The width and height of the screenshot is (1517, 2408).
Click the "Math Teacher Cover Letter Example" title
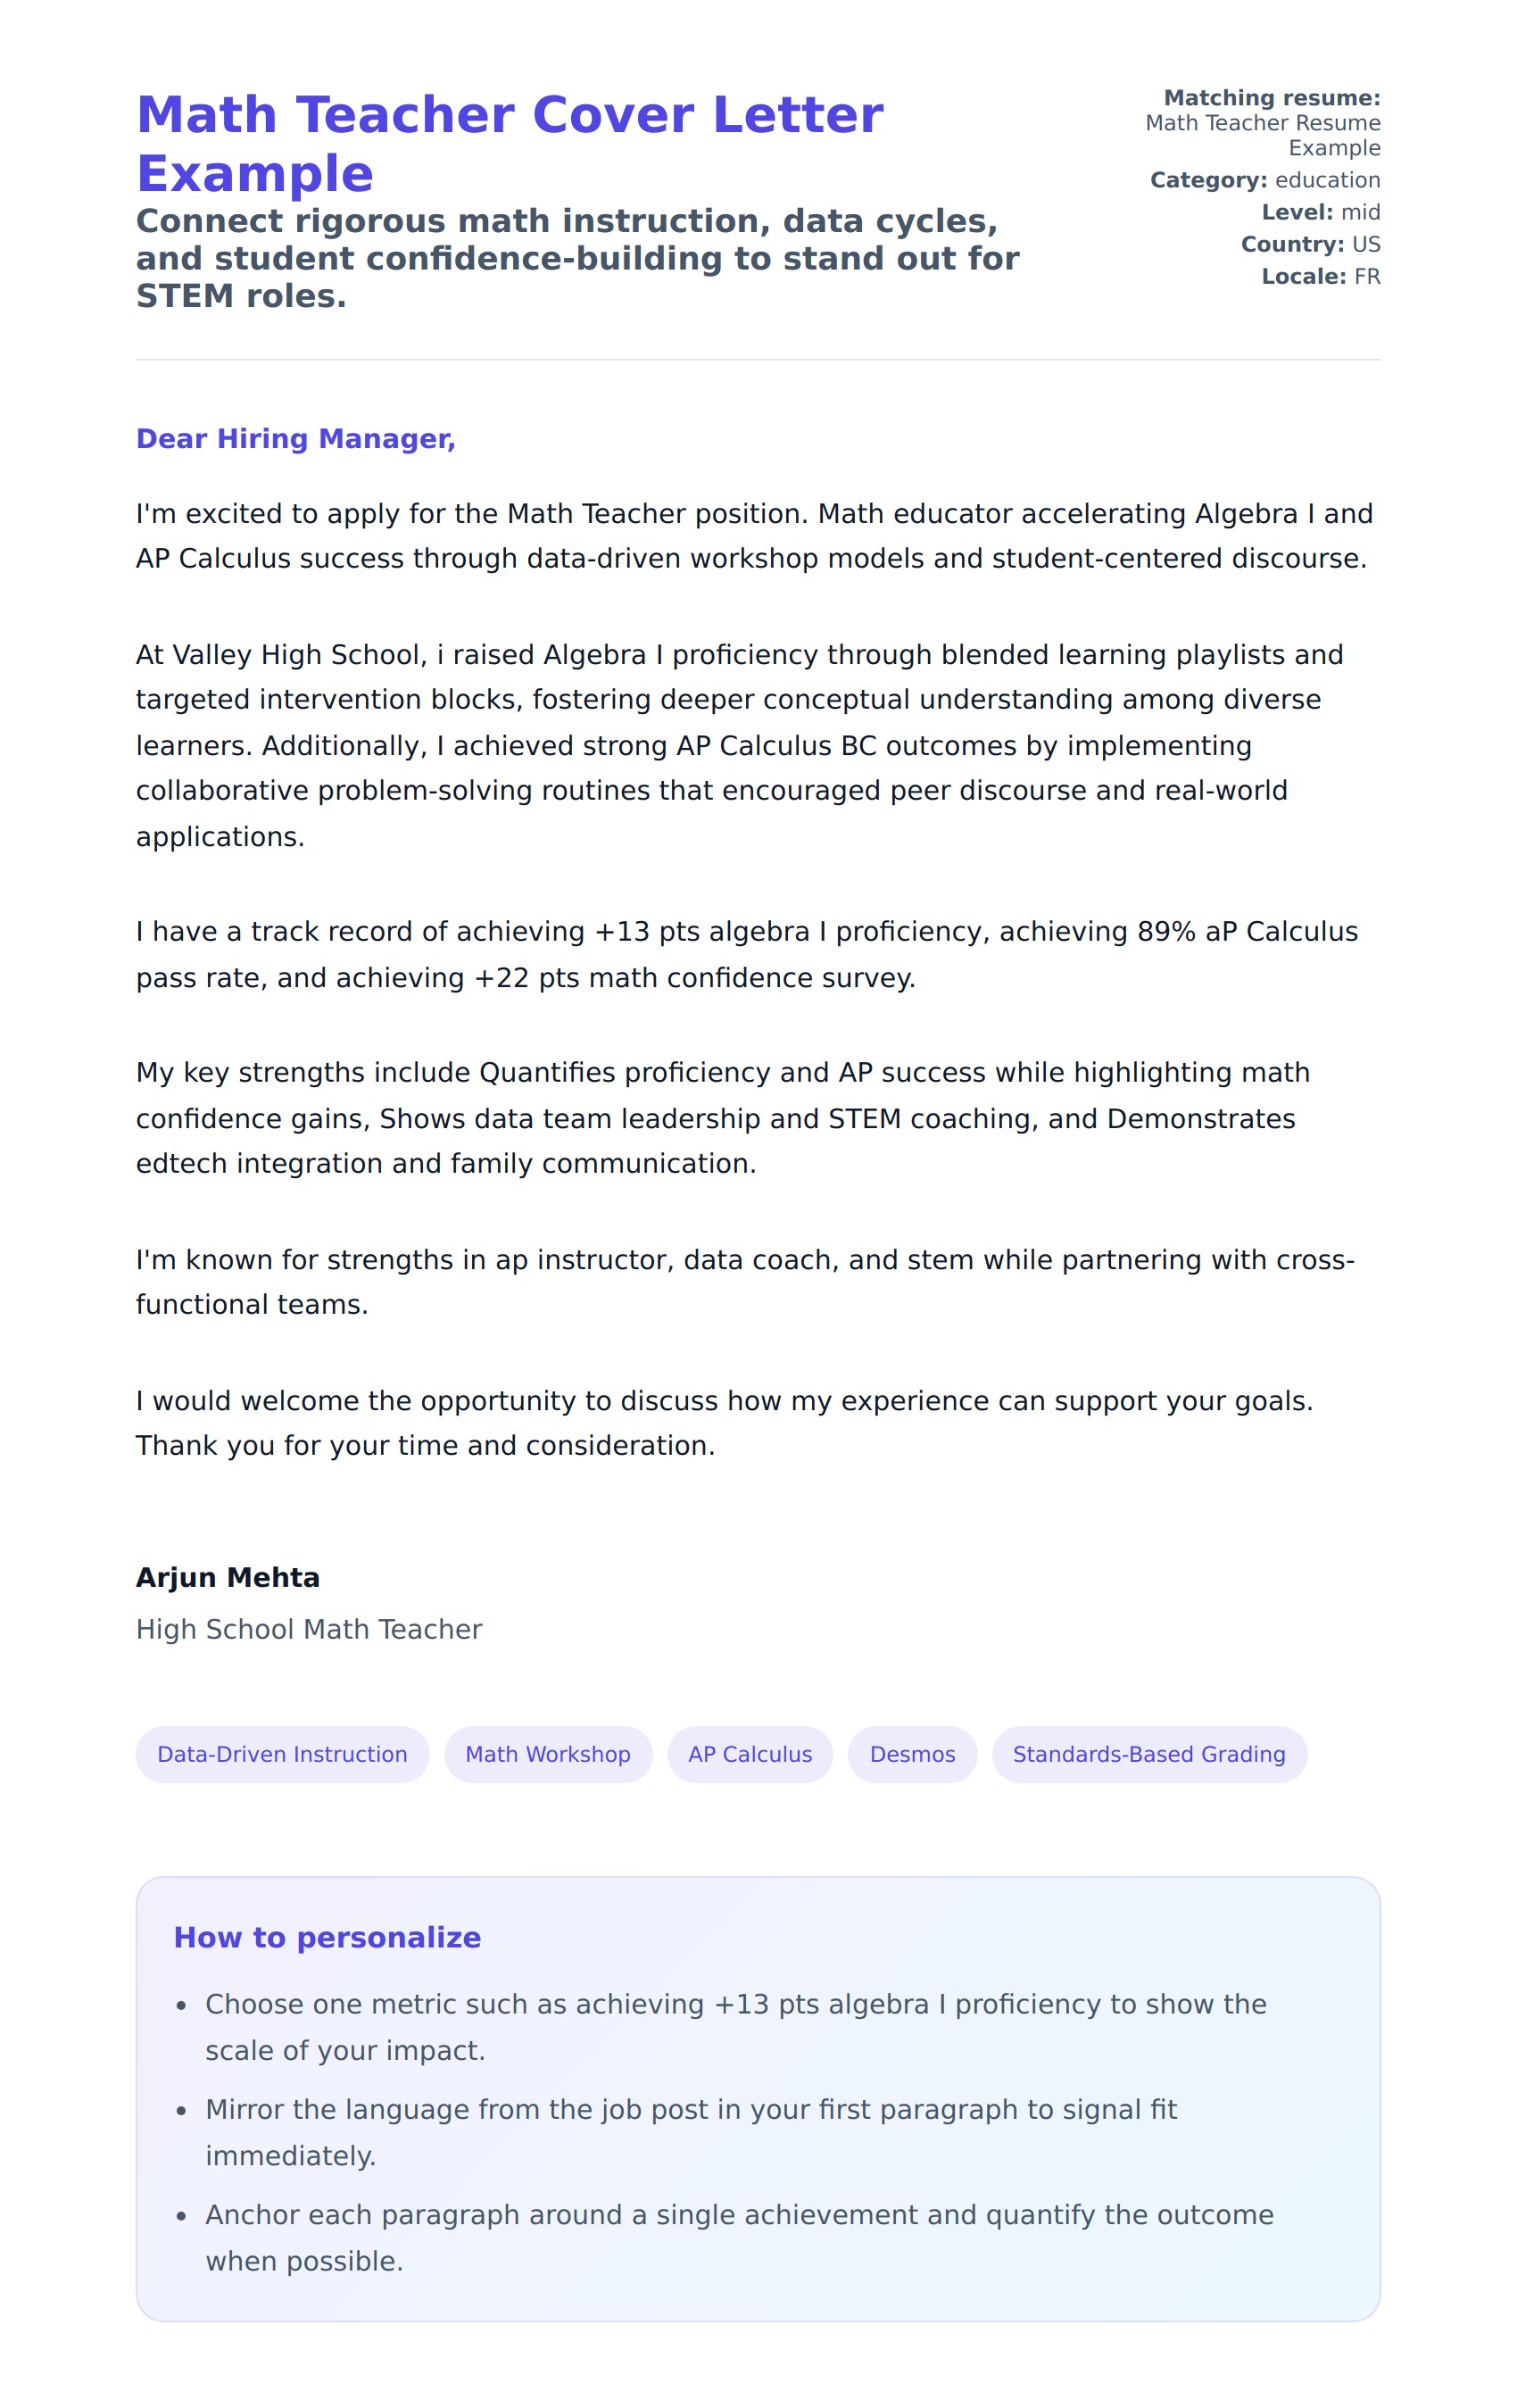[x=509, y=143]
